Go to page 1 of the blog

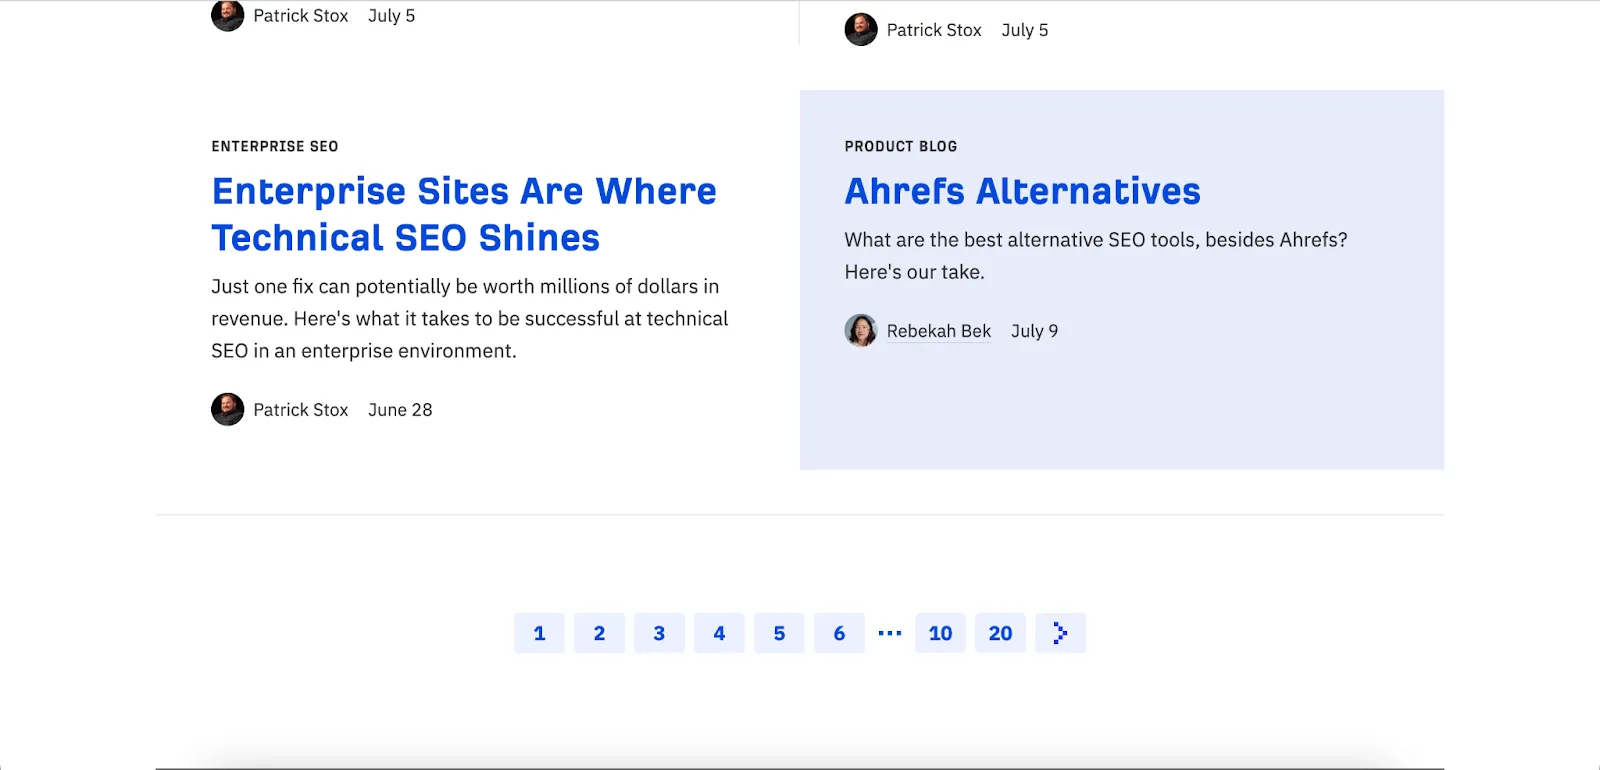pos(539,633)
